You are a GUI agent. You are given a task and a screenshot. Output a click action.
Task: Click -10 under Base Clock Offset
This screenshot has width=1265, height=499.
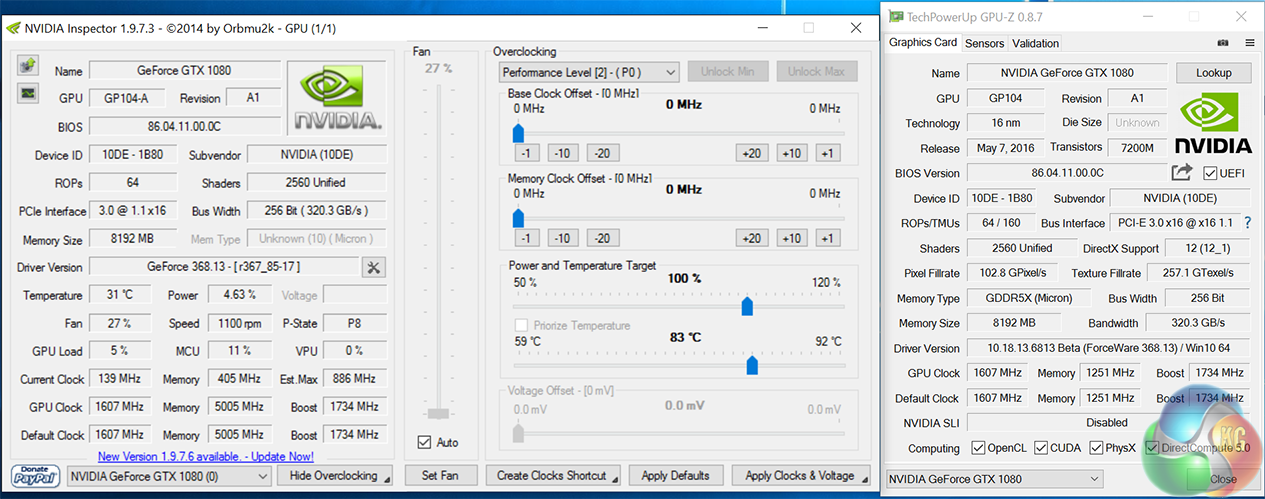coord(563,153)
